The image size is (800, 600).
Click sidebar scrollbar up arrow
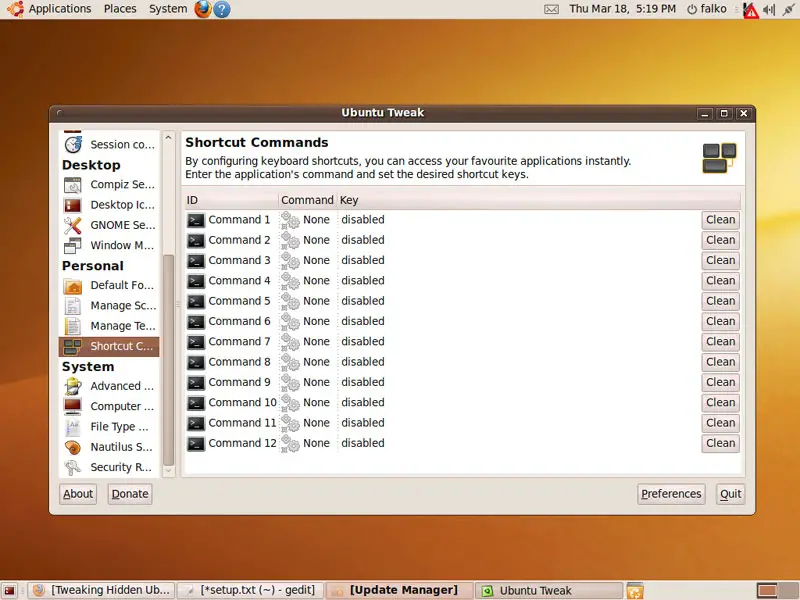pyautogui.click(x=168, y=138)
